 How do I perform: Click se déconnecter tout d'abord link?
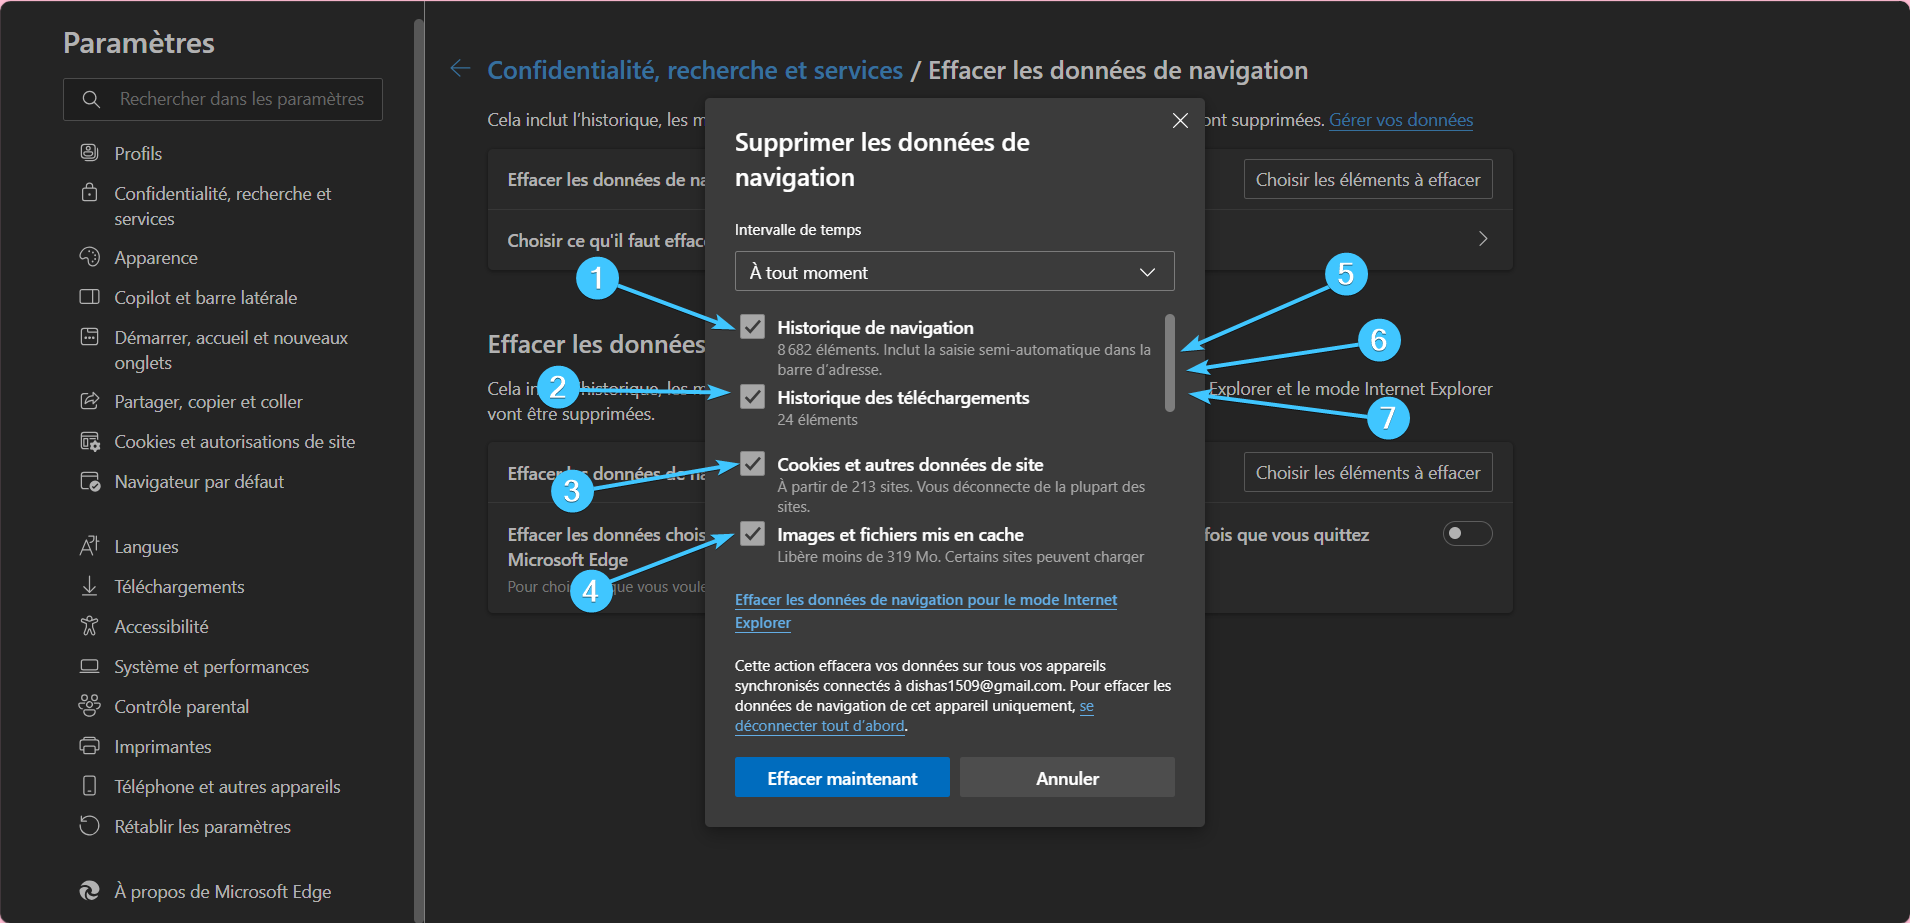(914, 716)
